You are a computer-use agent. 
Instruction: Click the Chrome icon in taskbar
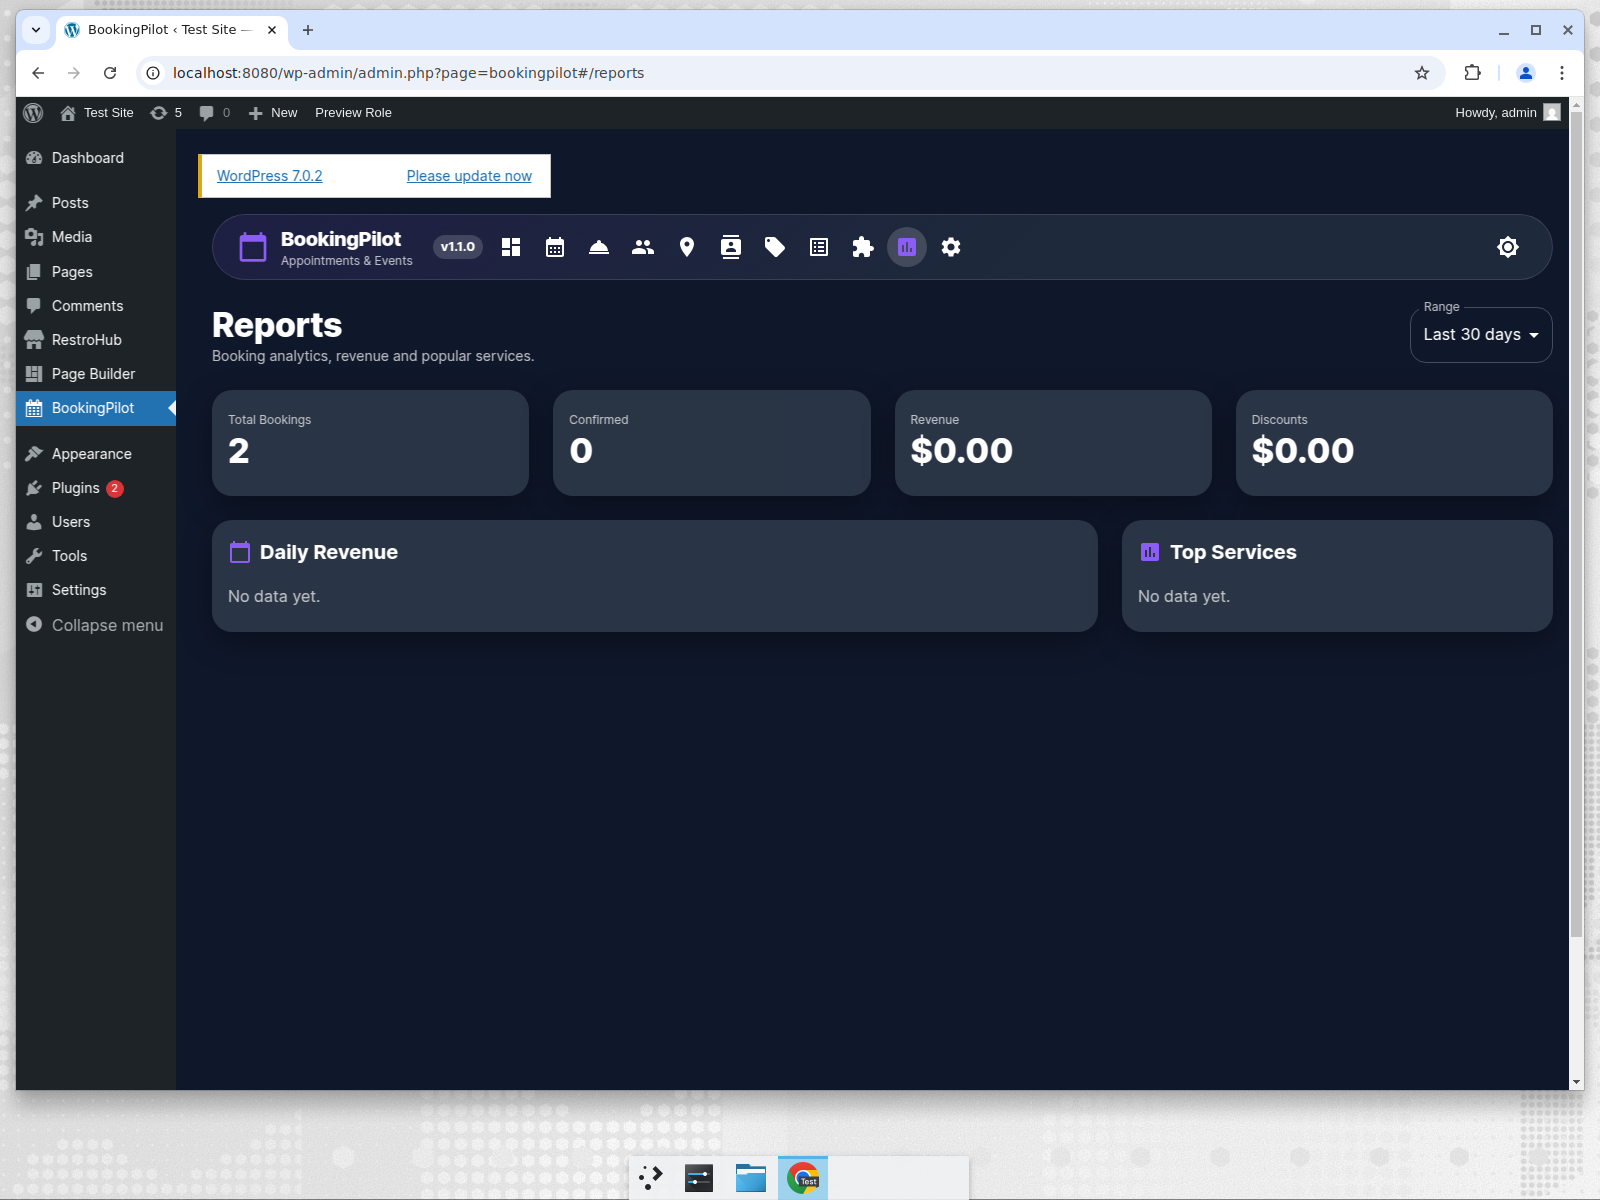pos(803,1178)
